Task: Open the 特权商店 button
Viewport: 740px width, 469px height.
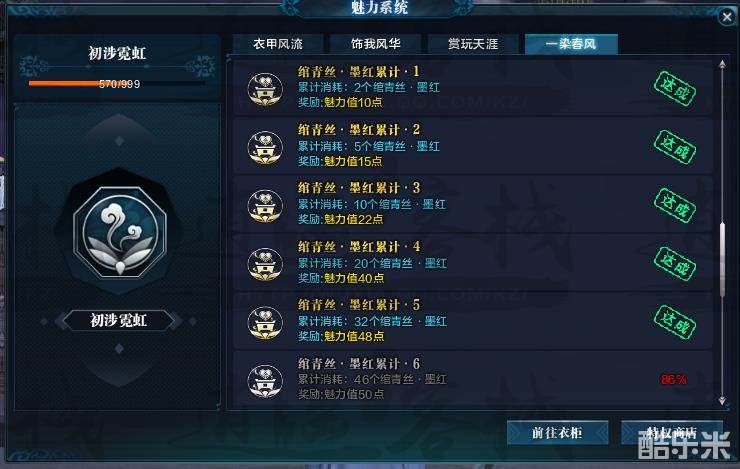Action: click(672, 433)
